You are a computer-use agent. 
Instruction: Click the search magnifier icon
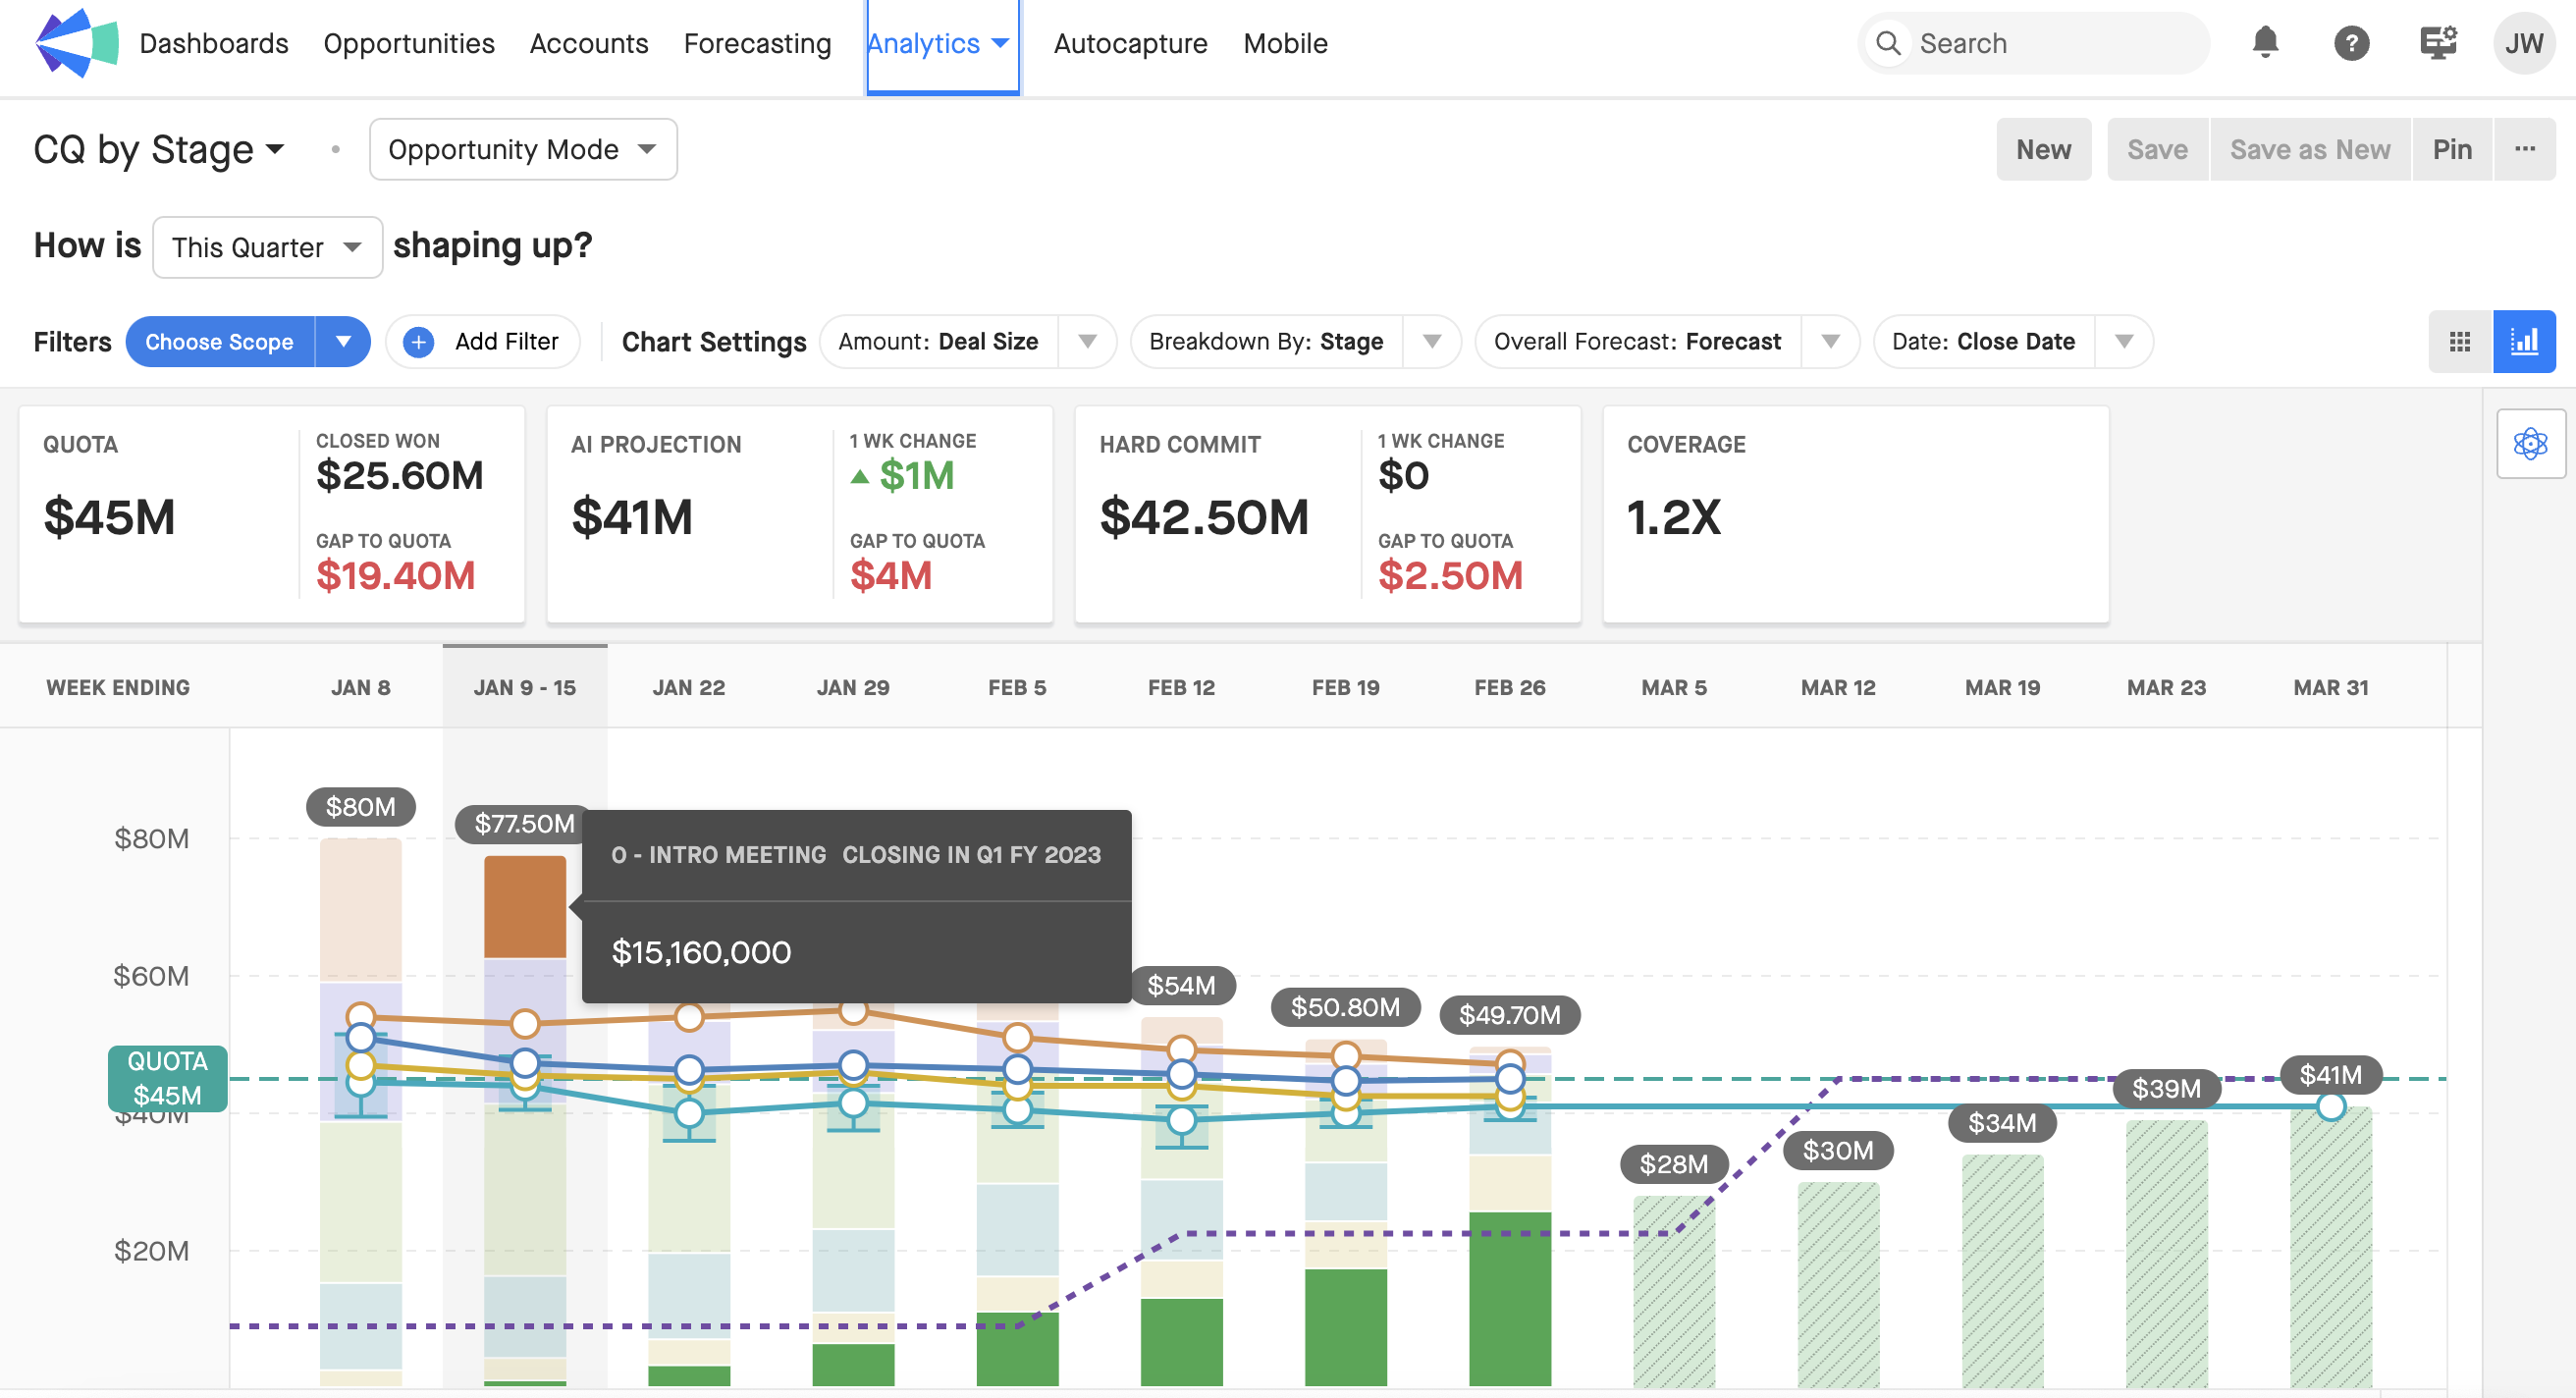coord(1888,43)
